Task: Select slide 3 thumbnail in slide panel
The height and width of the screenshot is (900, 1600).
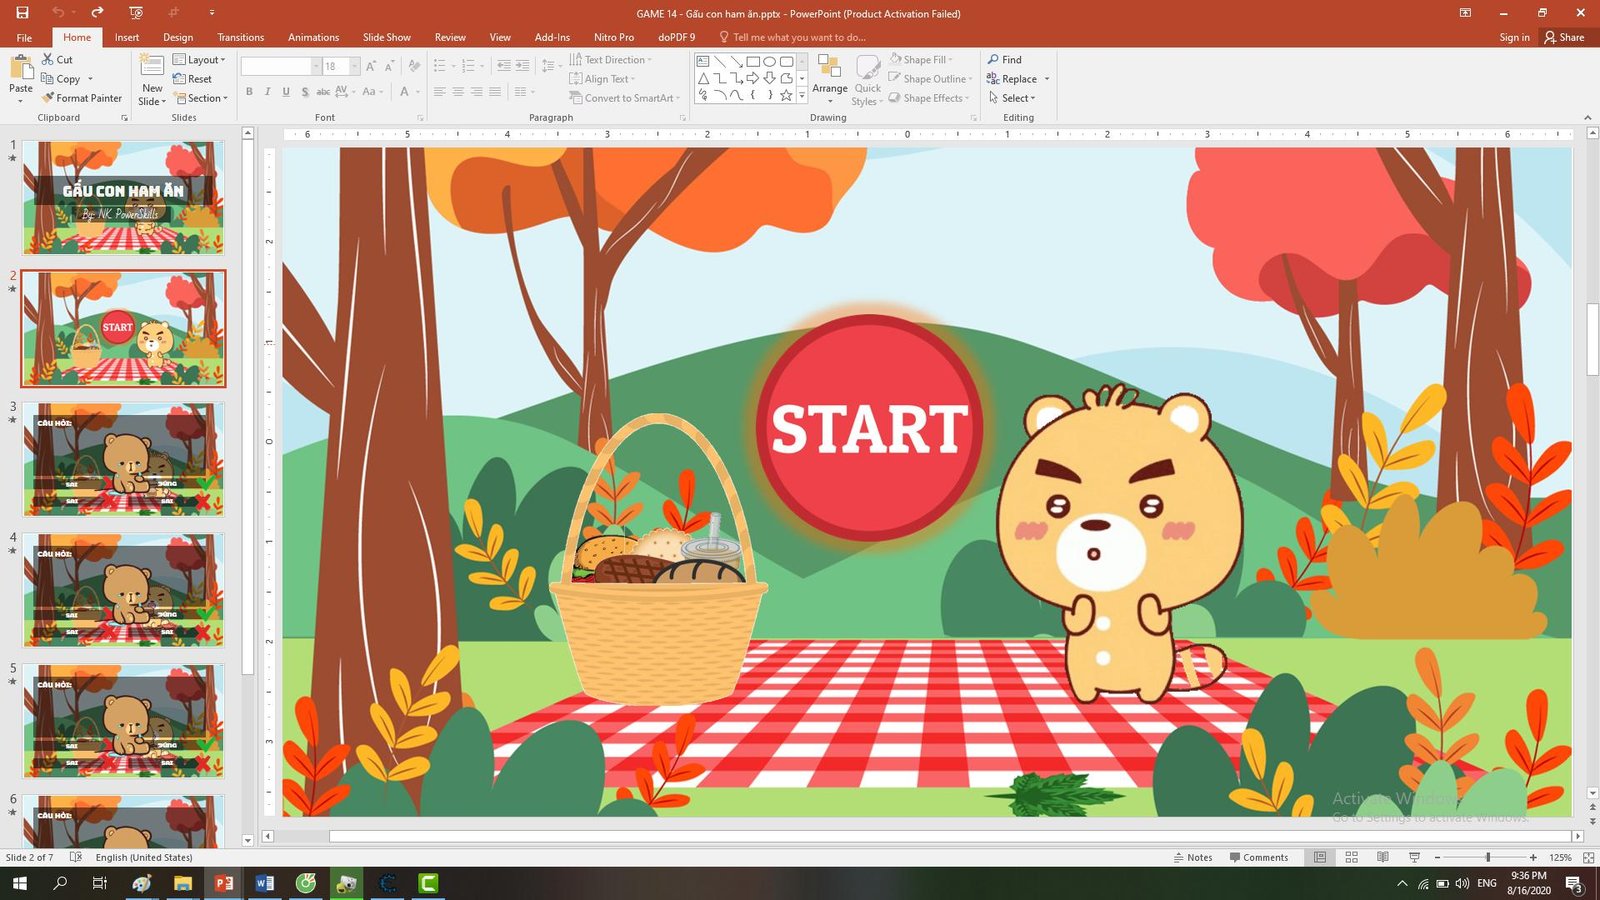Action: coord(123,459)
